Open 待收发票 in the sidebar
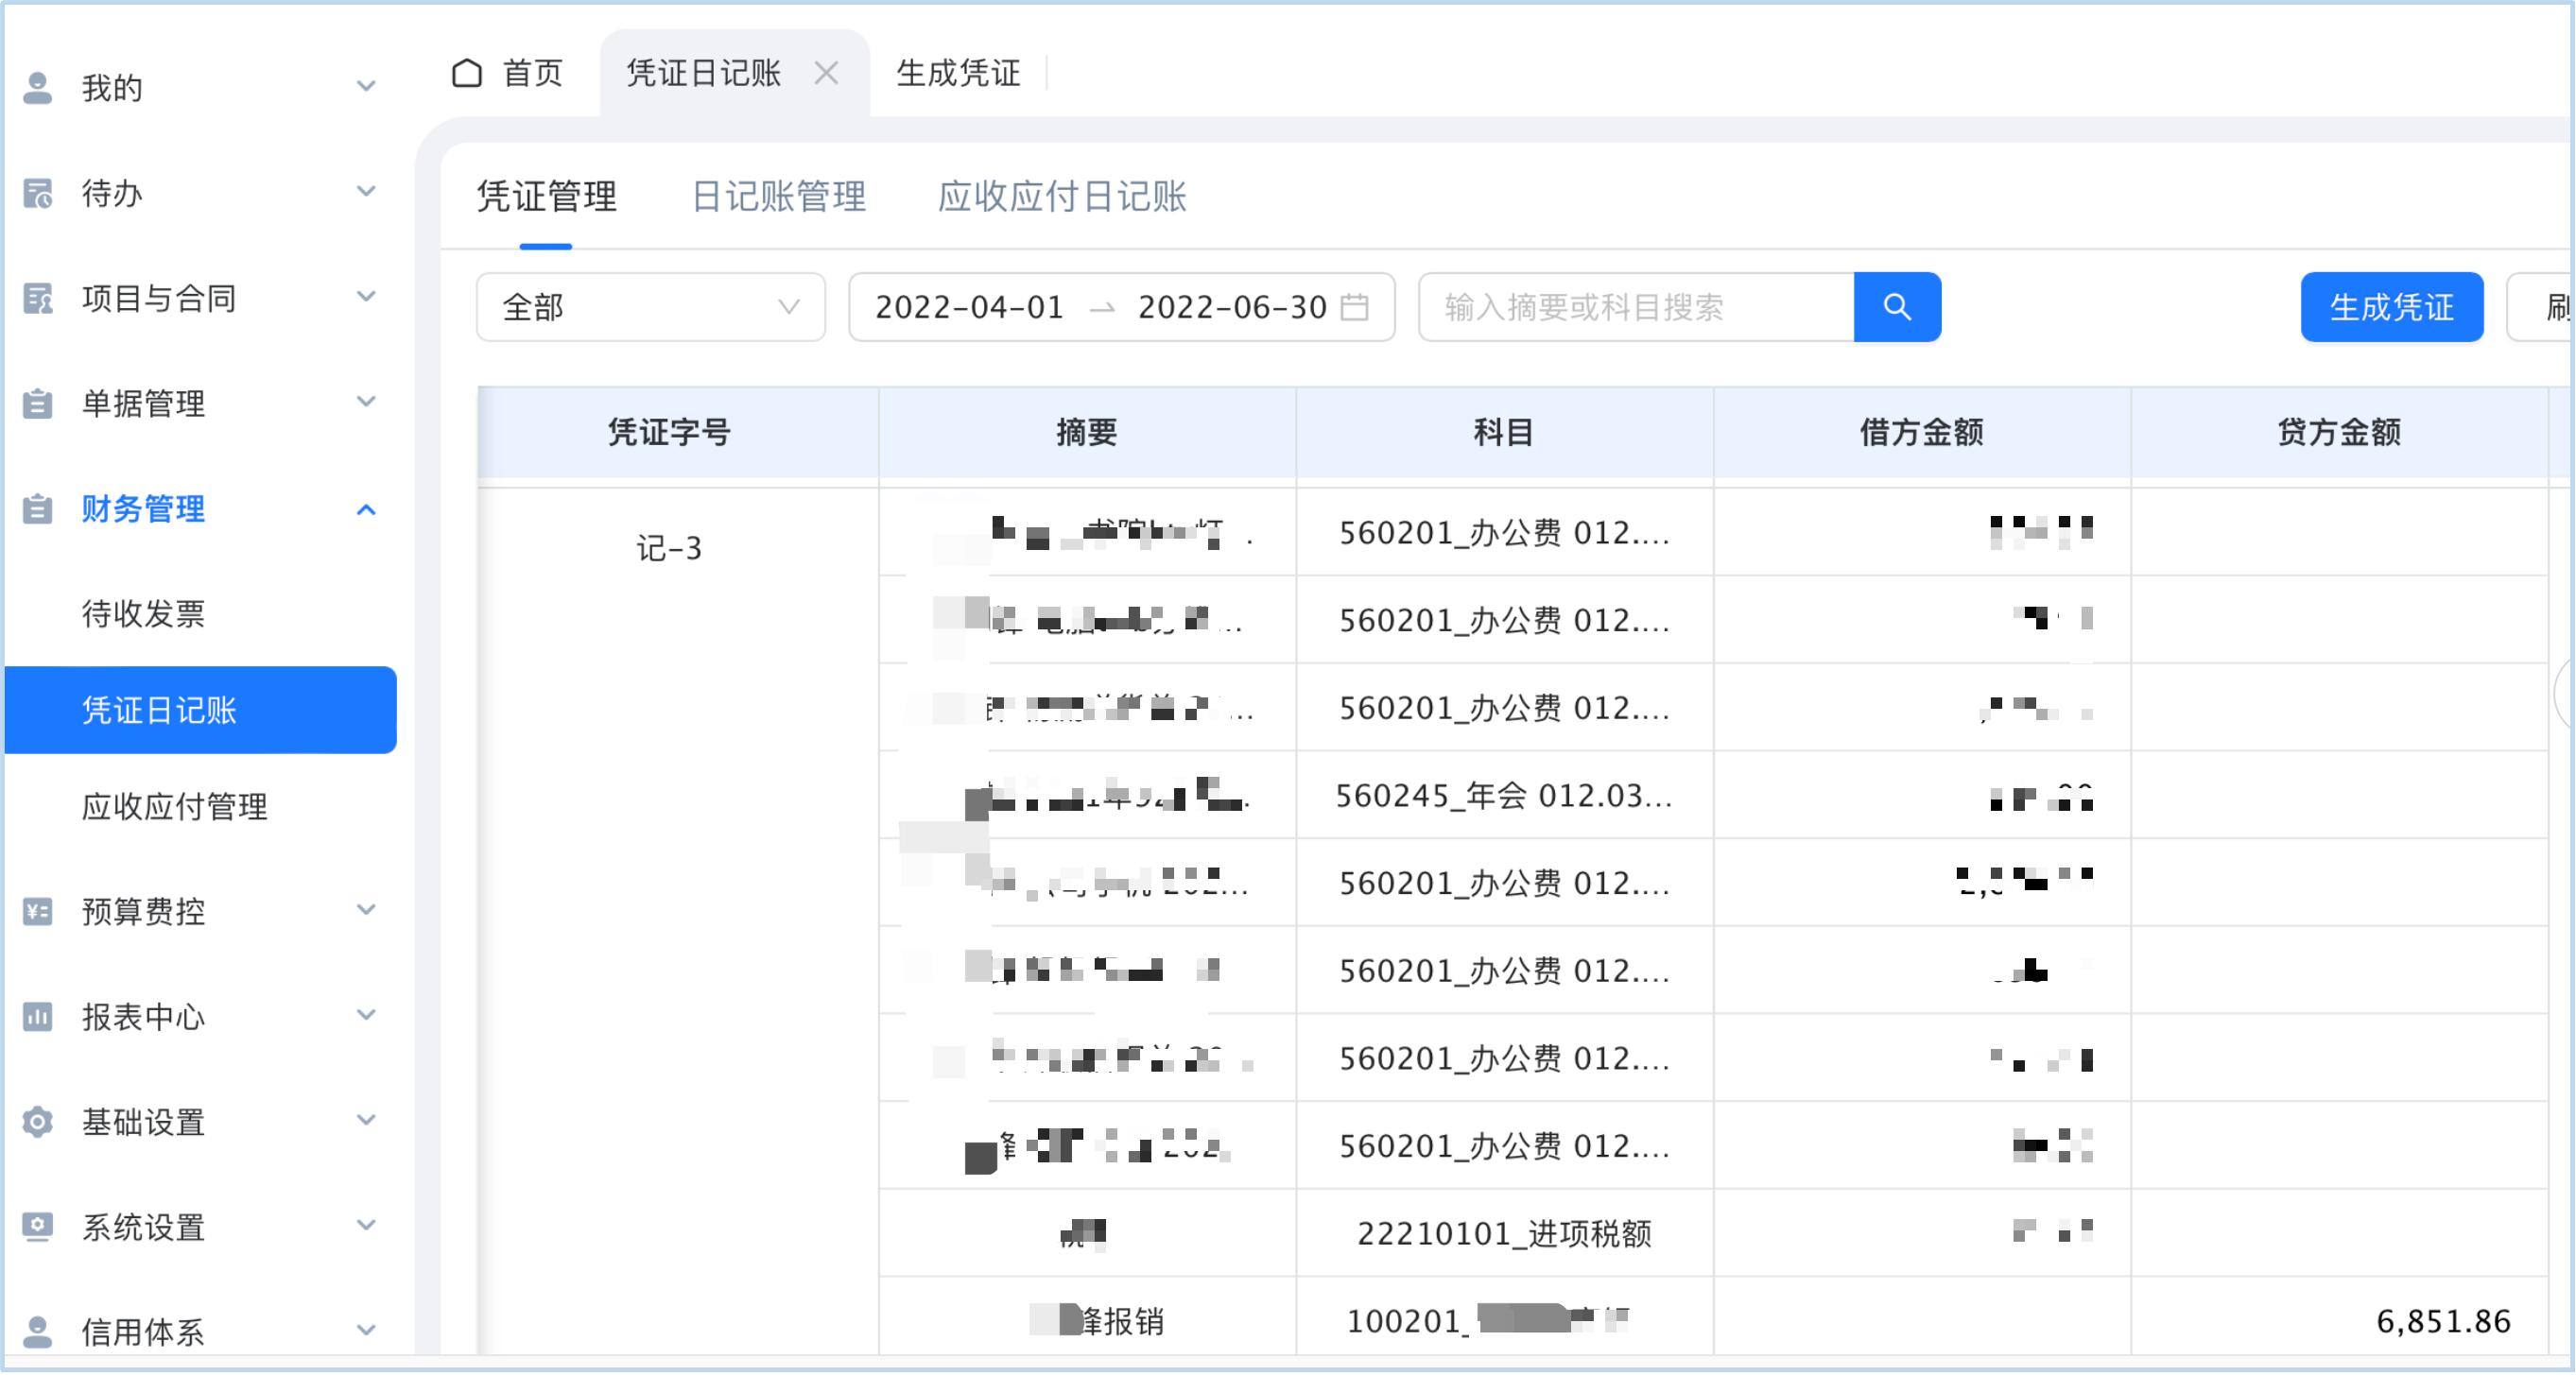This screenshot has width=2576, height=1375. (x=143, y=613)
